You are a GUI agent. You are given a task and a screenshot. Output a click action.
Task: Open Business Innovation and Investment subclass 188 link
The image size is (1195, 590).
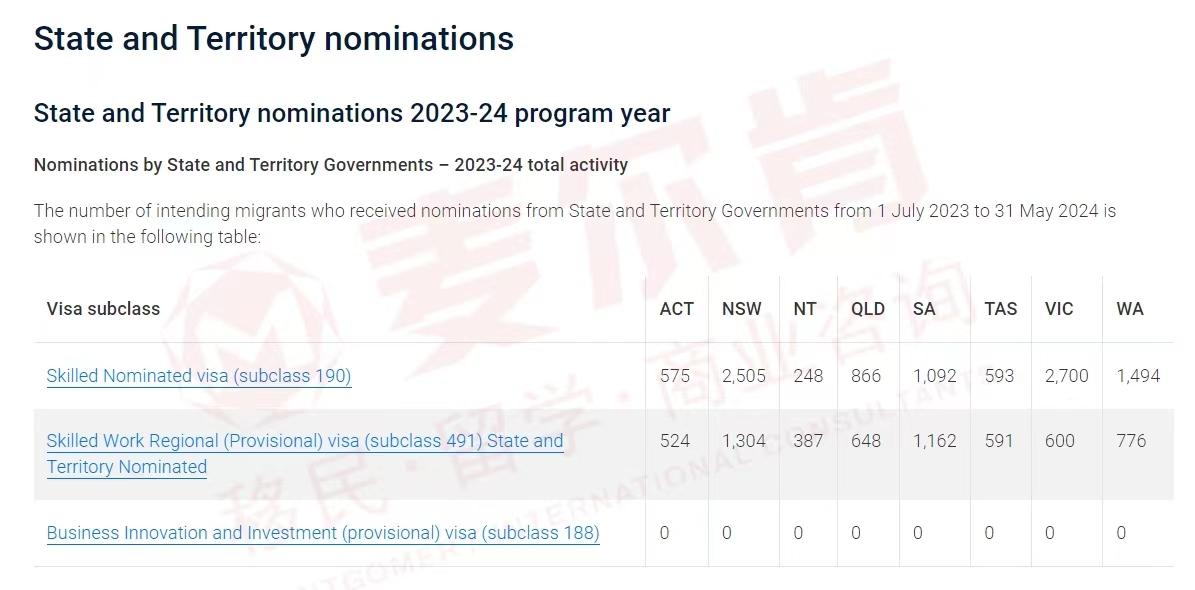tap(323, 533)
